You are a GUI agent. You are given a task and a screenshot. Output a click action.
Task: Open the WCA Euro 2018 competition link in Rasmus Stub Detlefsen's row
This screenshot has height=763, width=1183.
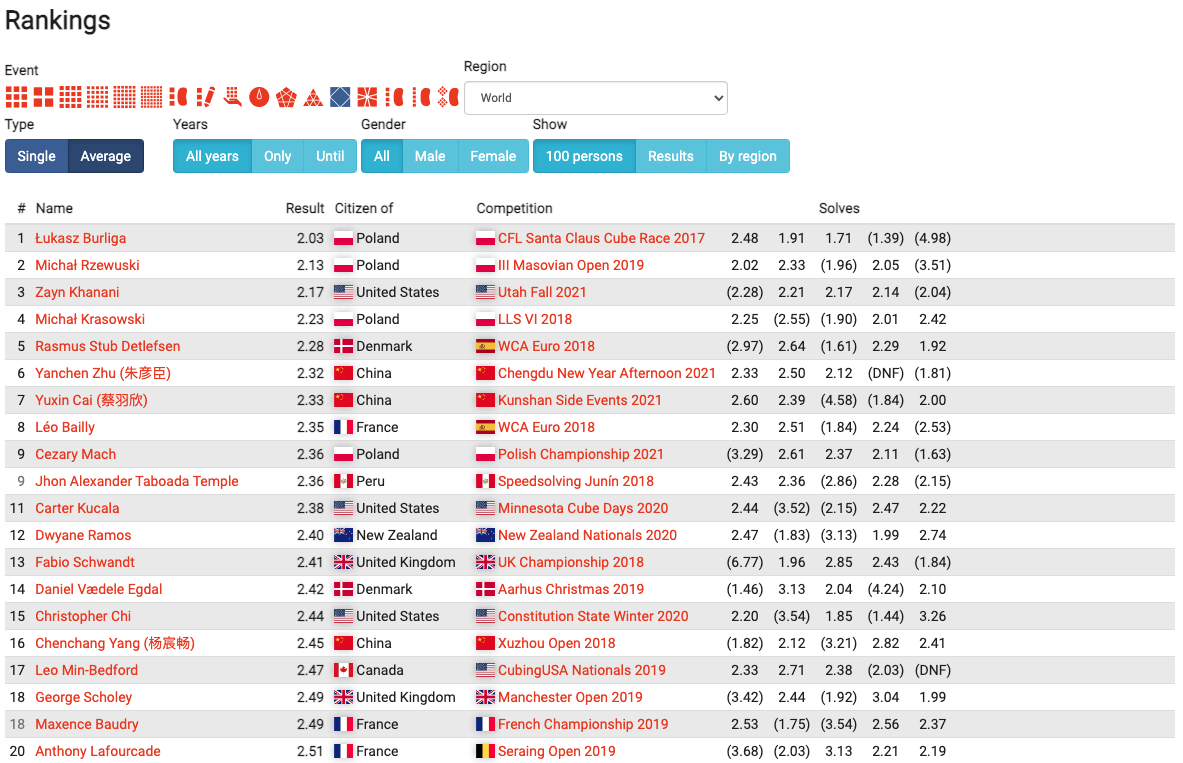[546, 346]
